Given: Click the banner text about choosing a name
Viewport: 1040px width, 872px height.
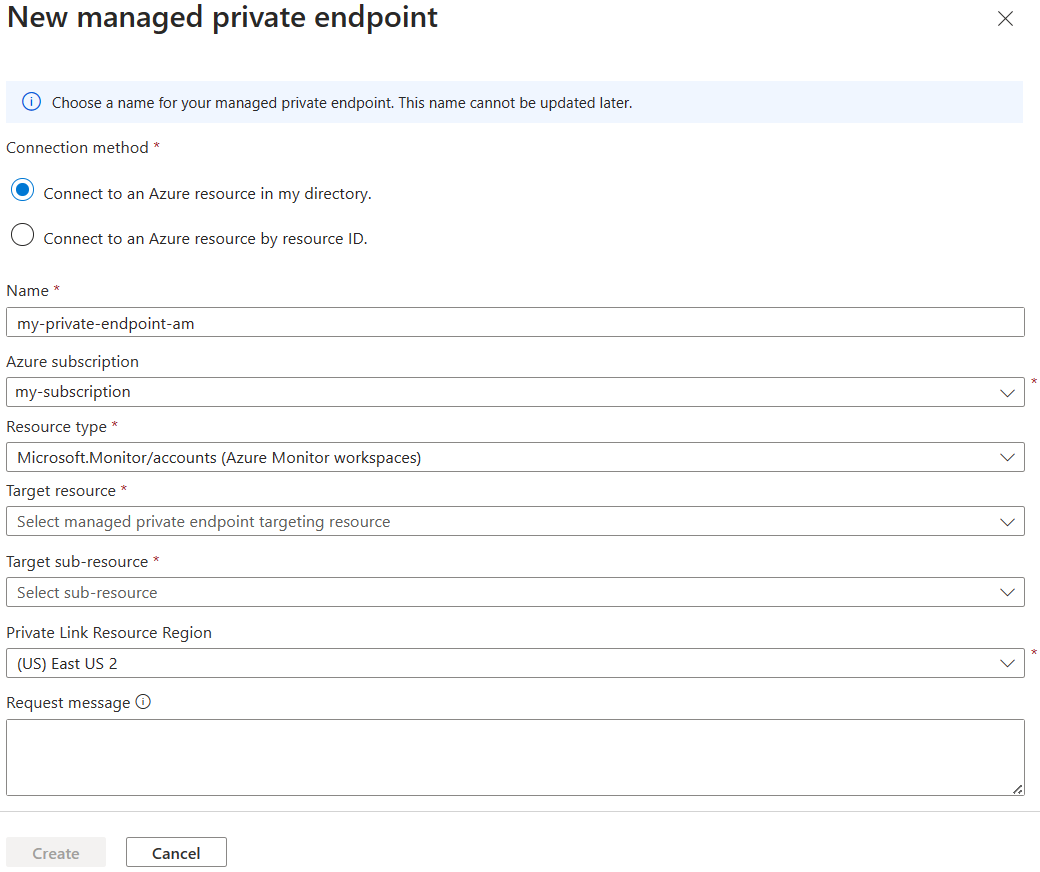Looking at the screenshot, I should tap(341, 103).
